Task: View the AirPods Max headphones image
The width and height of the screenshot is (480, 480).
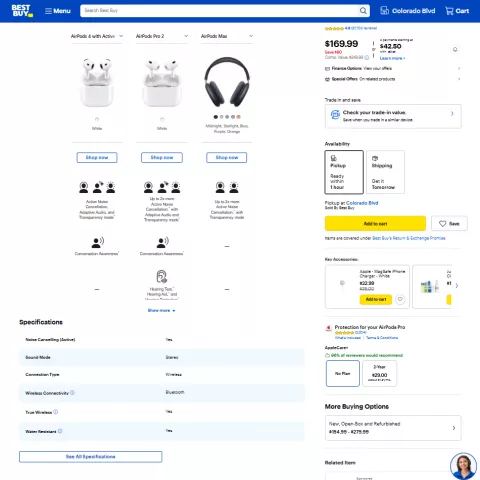Action: pyautogui.click(x=227, y=82)
